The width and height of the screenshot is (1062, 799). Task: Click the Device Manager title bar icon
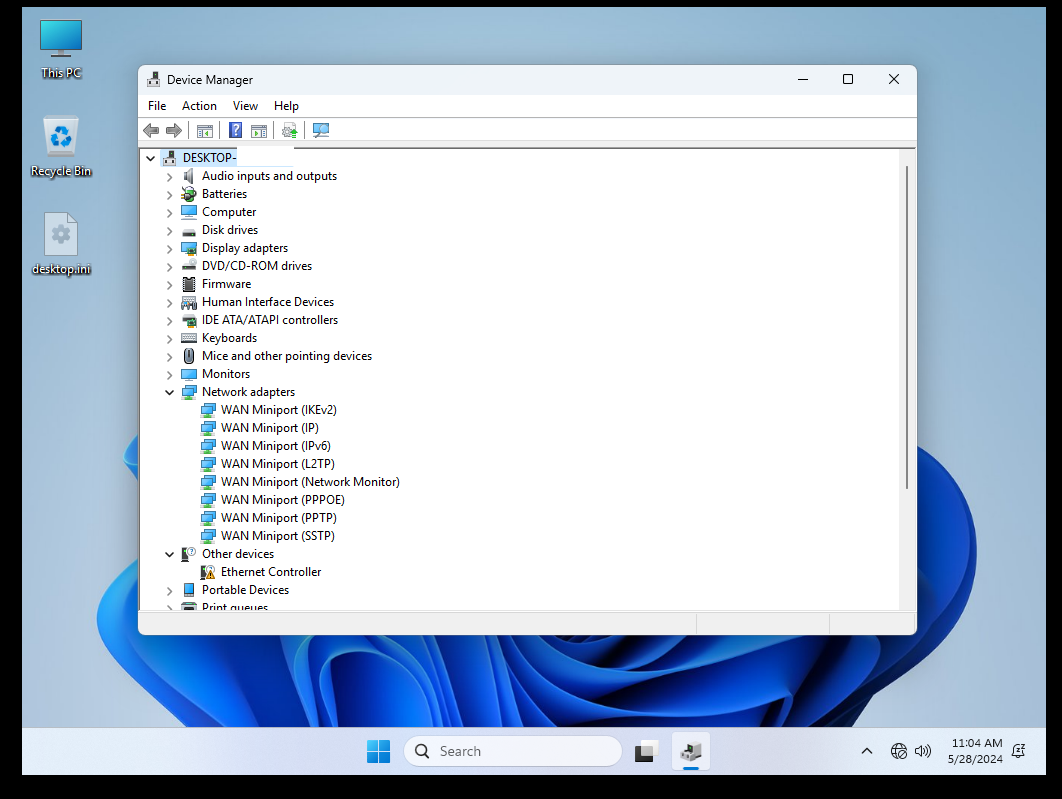(x=154, y=80)
